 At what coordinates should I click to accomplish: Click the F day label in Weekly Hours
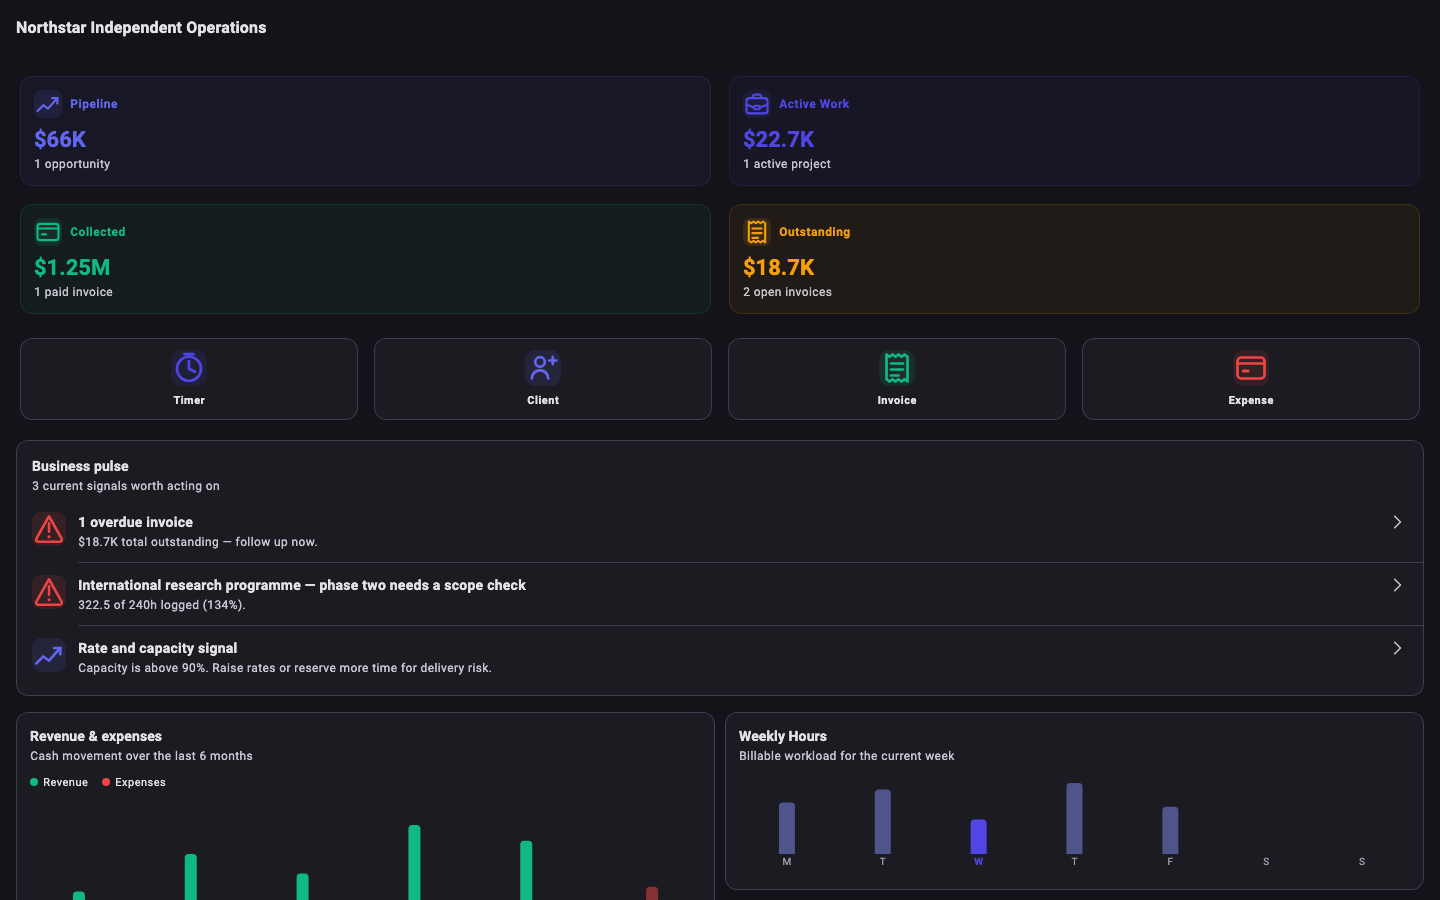click(1170, 862)
